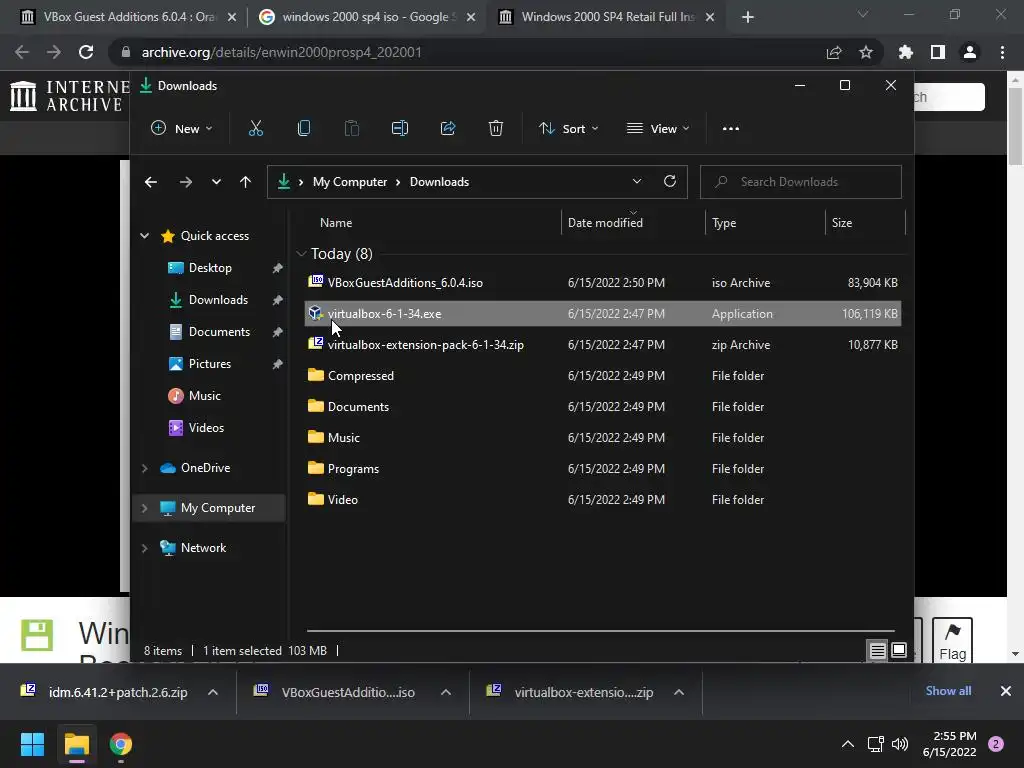Viewport: 1024px width, 768px height.
Task: Click Chrome's reload page button
Action: tap(86, 52)
